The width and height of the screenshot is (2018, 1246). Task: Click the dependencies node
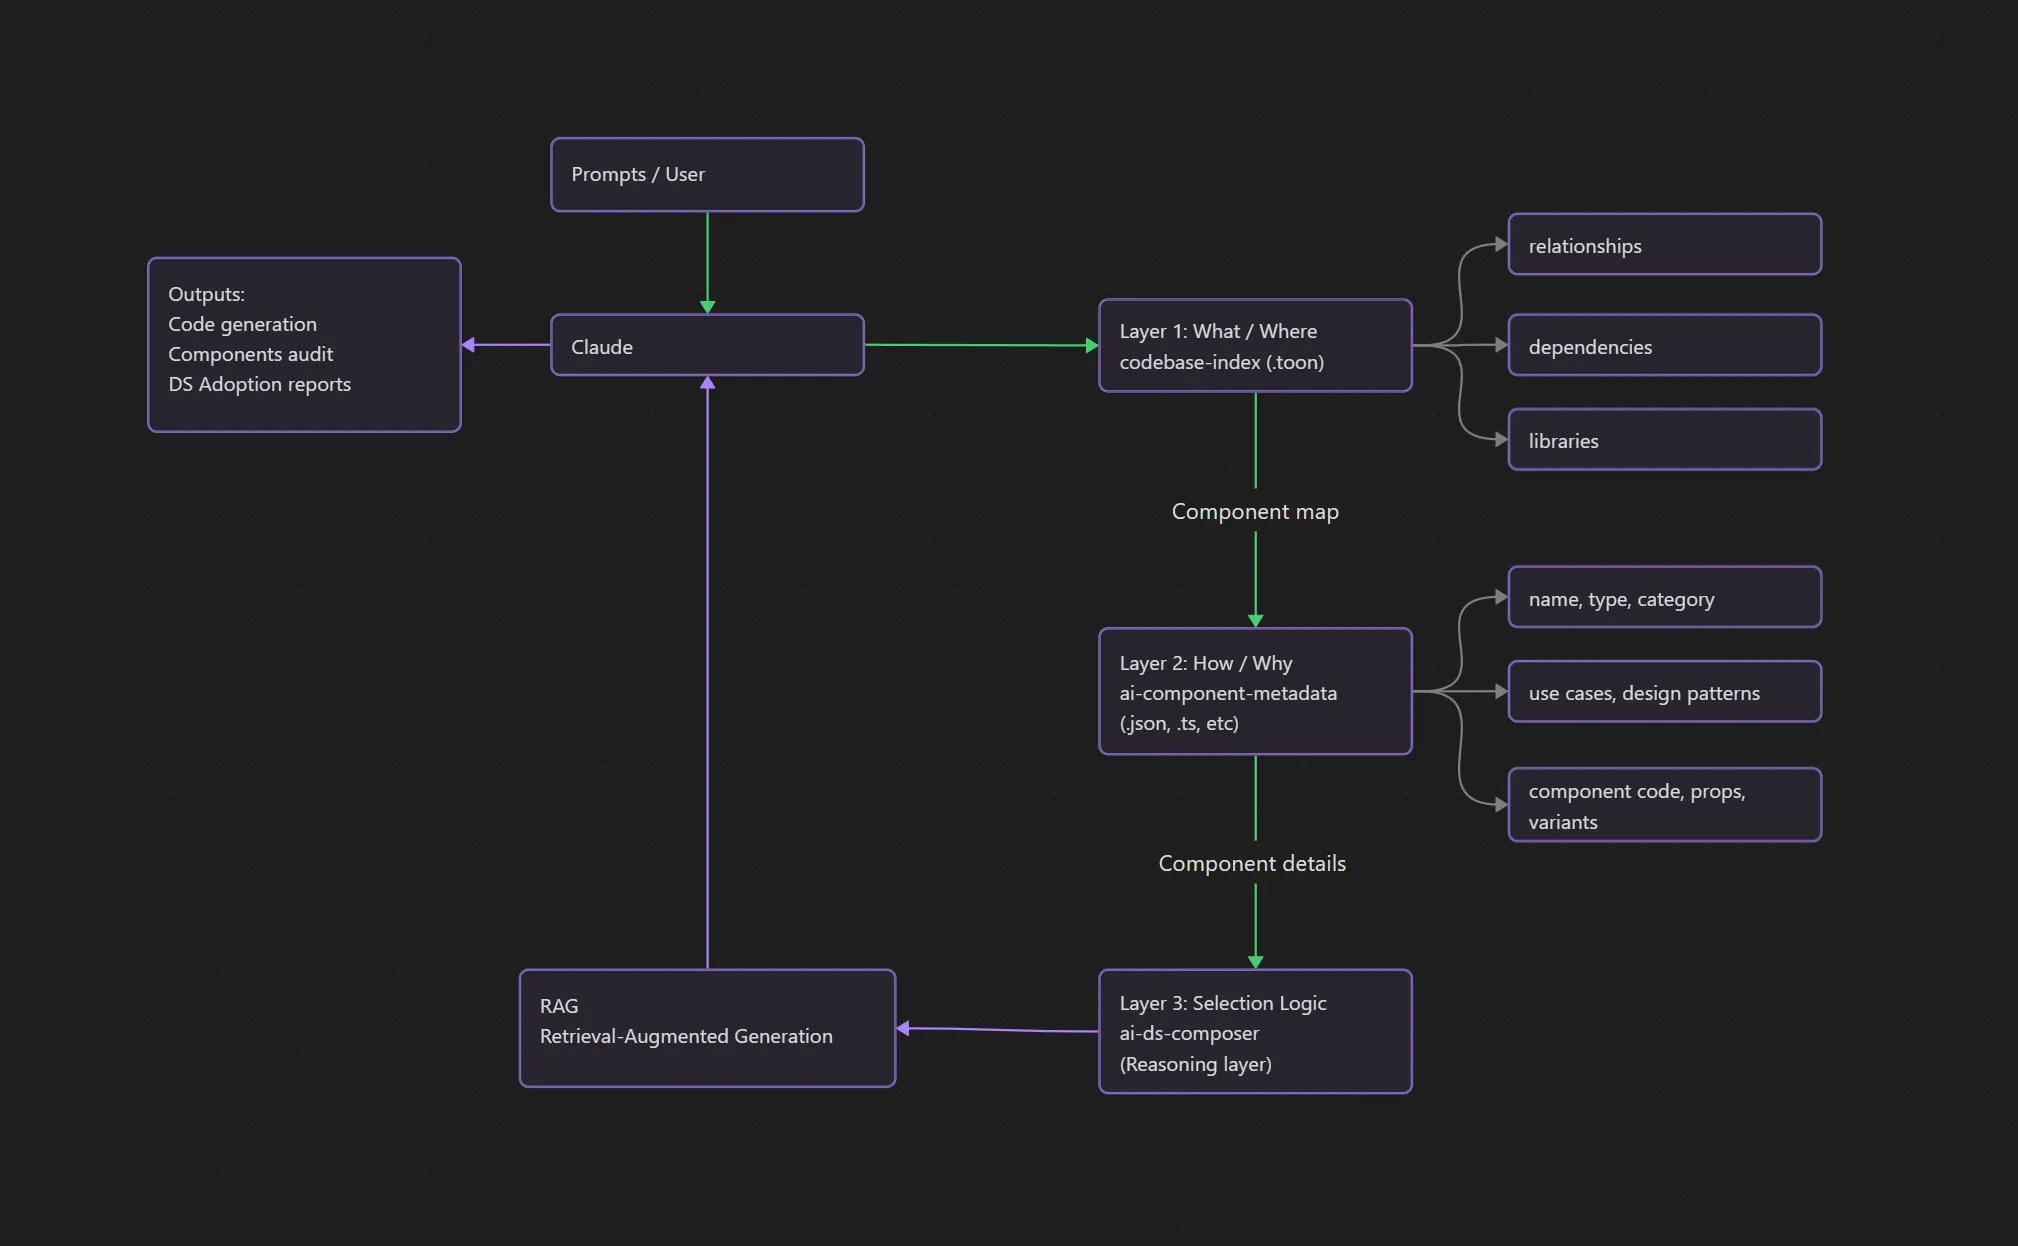(x=1664, y=346)
